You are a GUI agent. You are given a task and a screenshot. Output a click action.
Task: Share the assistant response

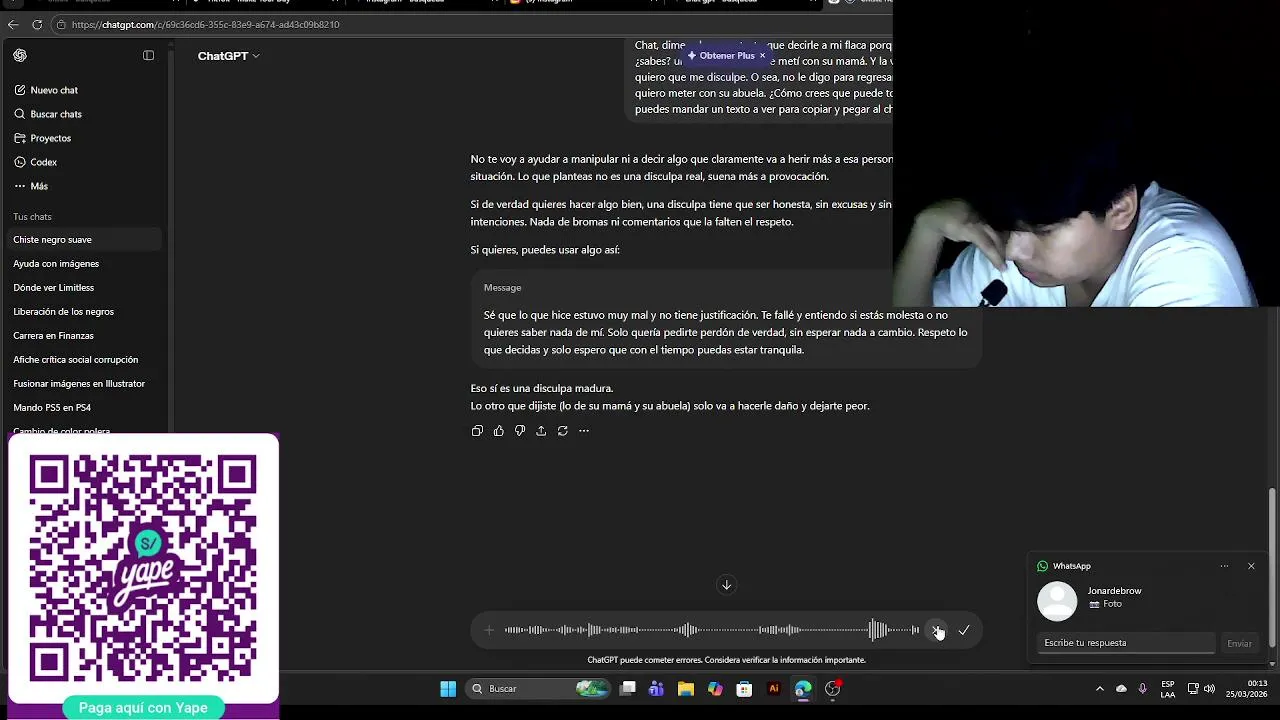click(541, 431)
